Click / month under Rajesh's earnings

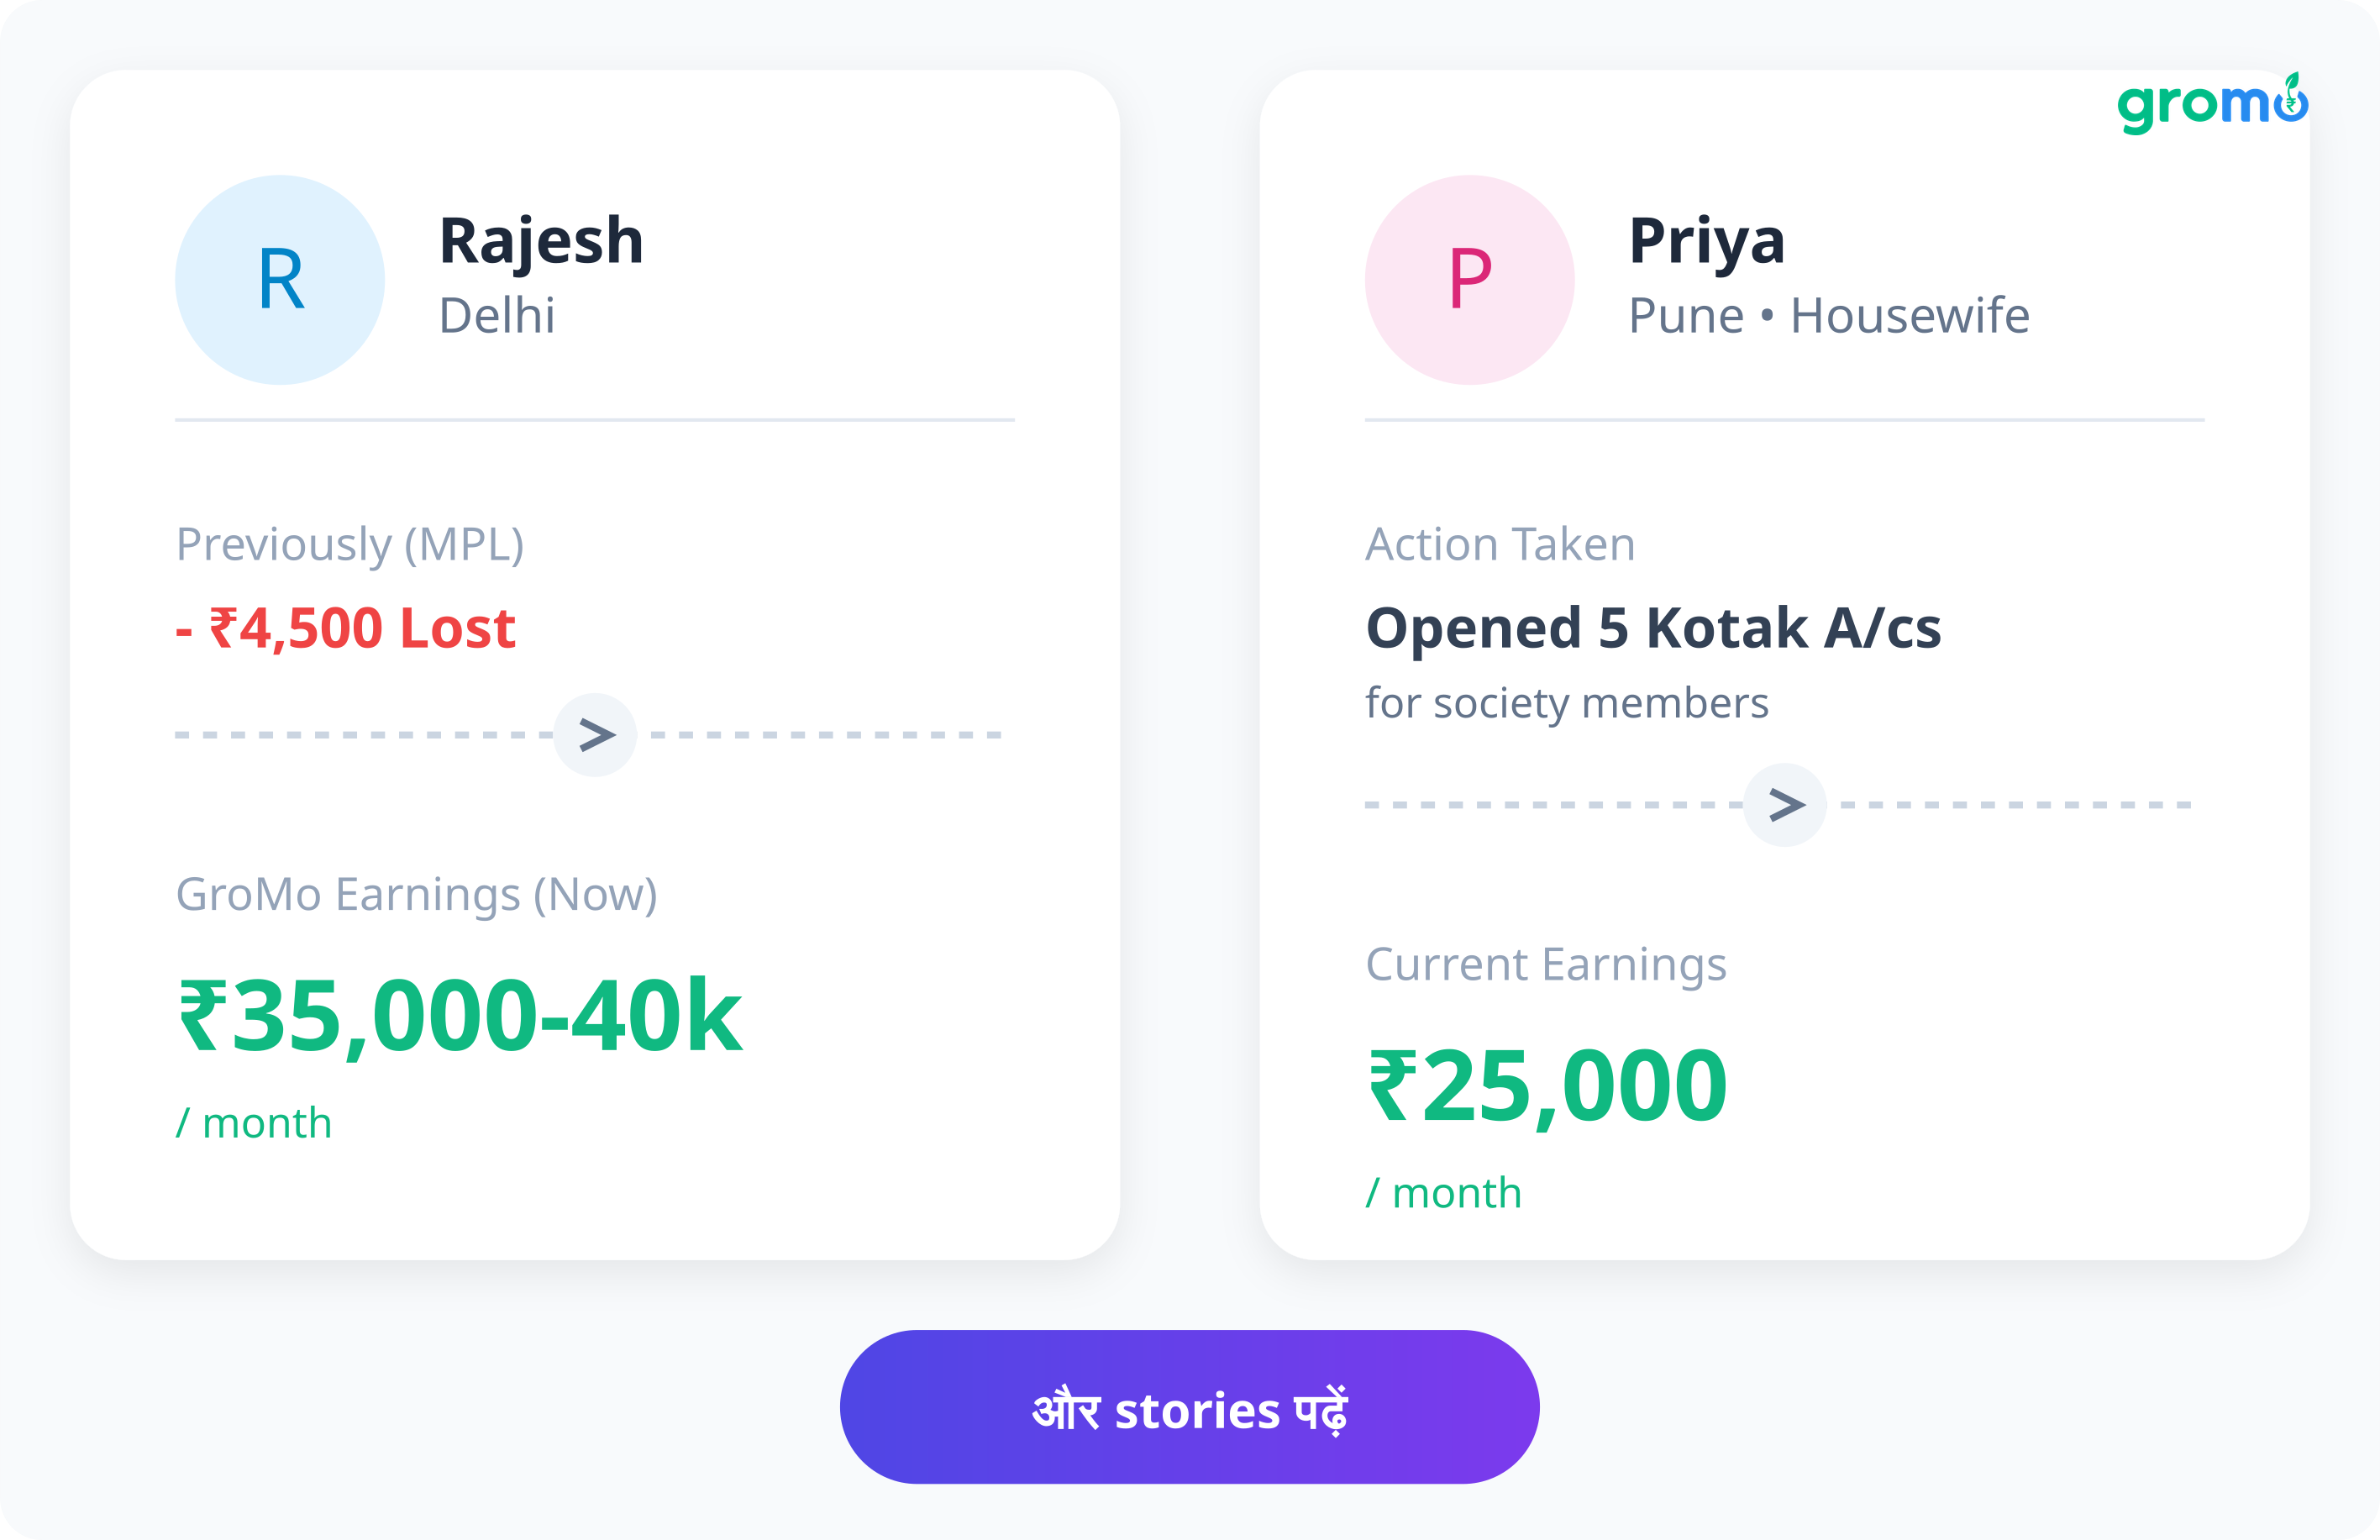point(254,1123)
